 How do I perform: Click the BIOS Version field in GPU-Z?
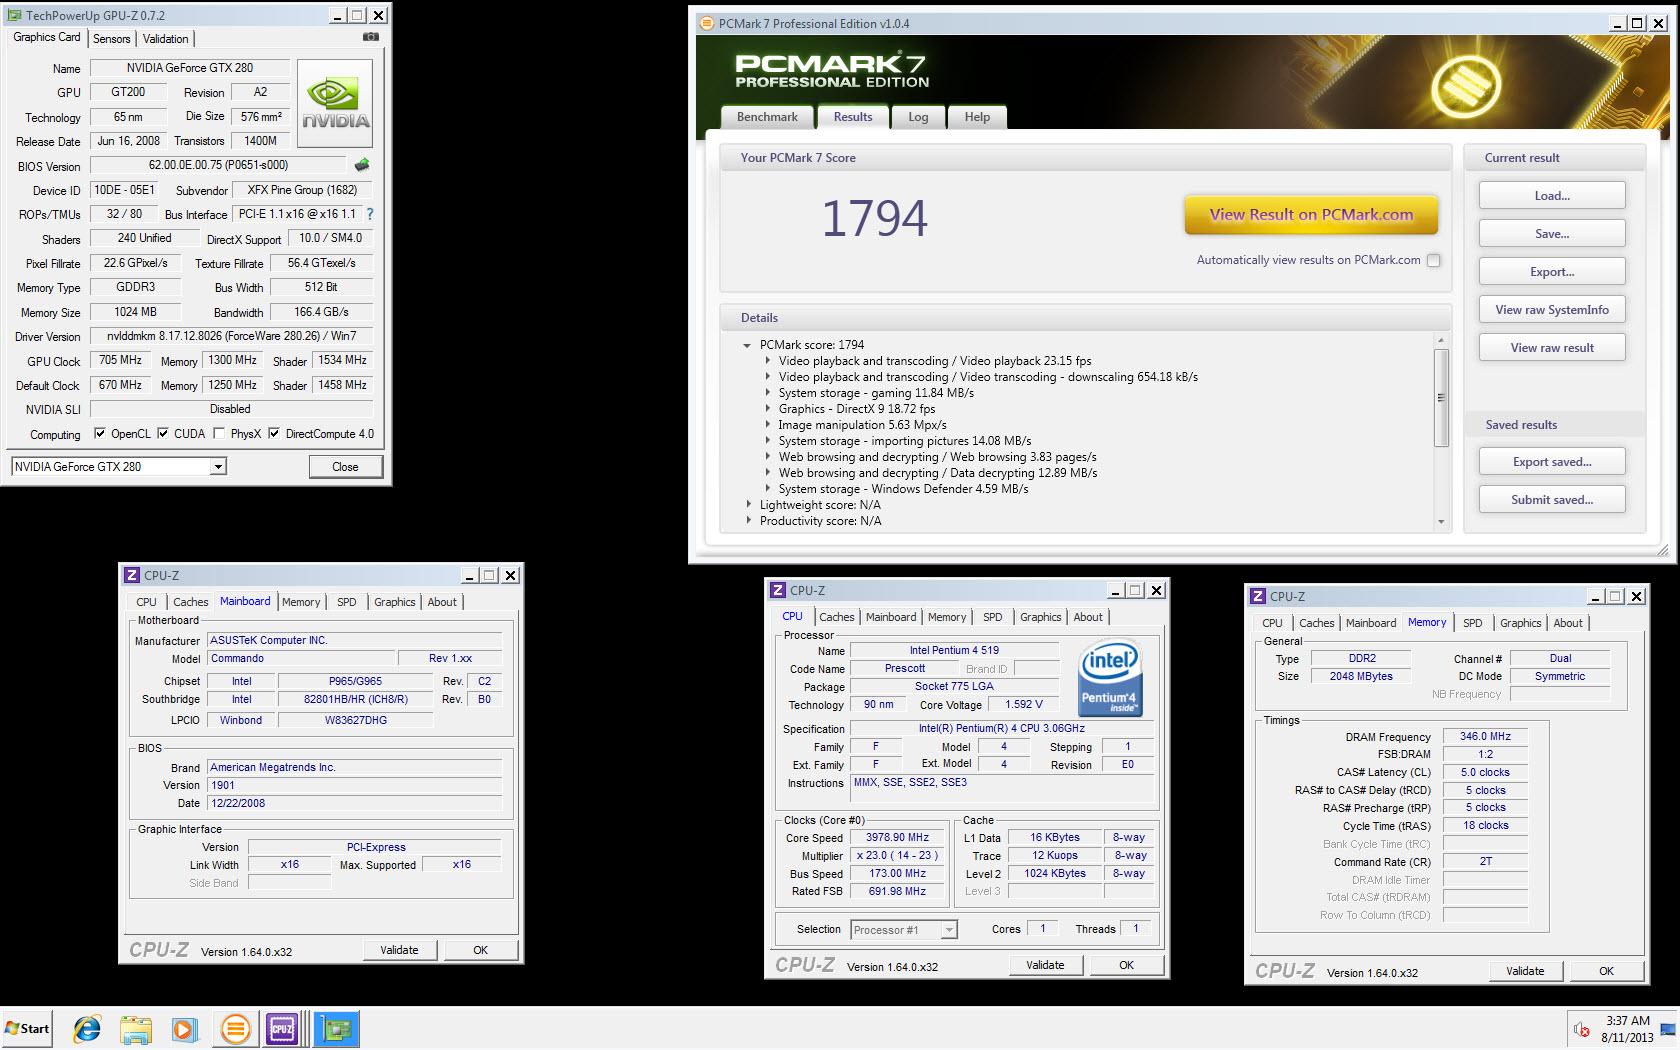(x=218, y=166)
